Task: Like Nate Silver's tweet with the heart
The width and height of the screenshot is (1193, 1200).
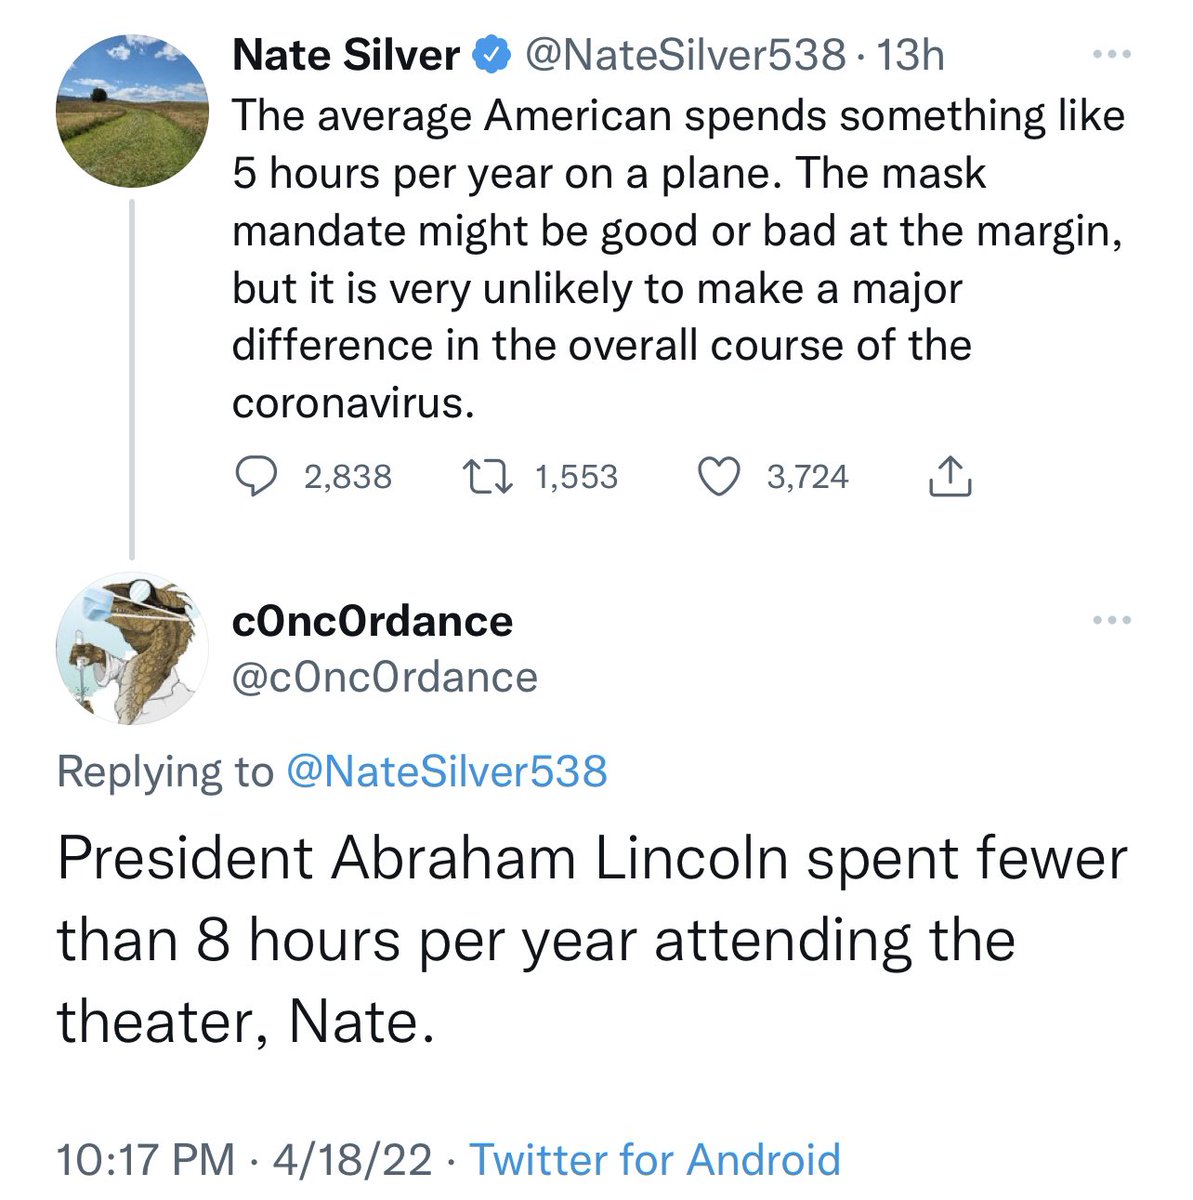Action: pos(716,477)
